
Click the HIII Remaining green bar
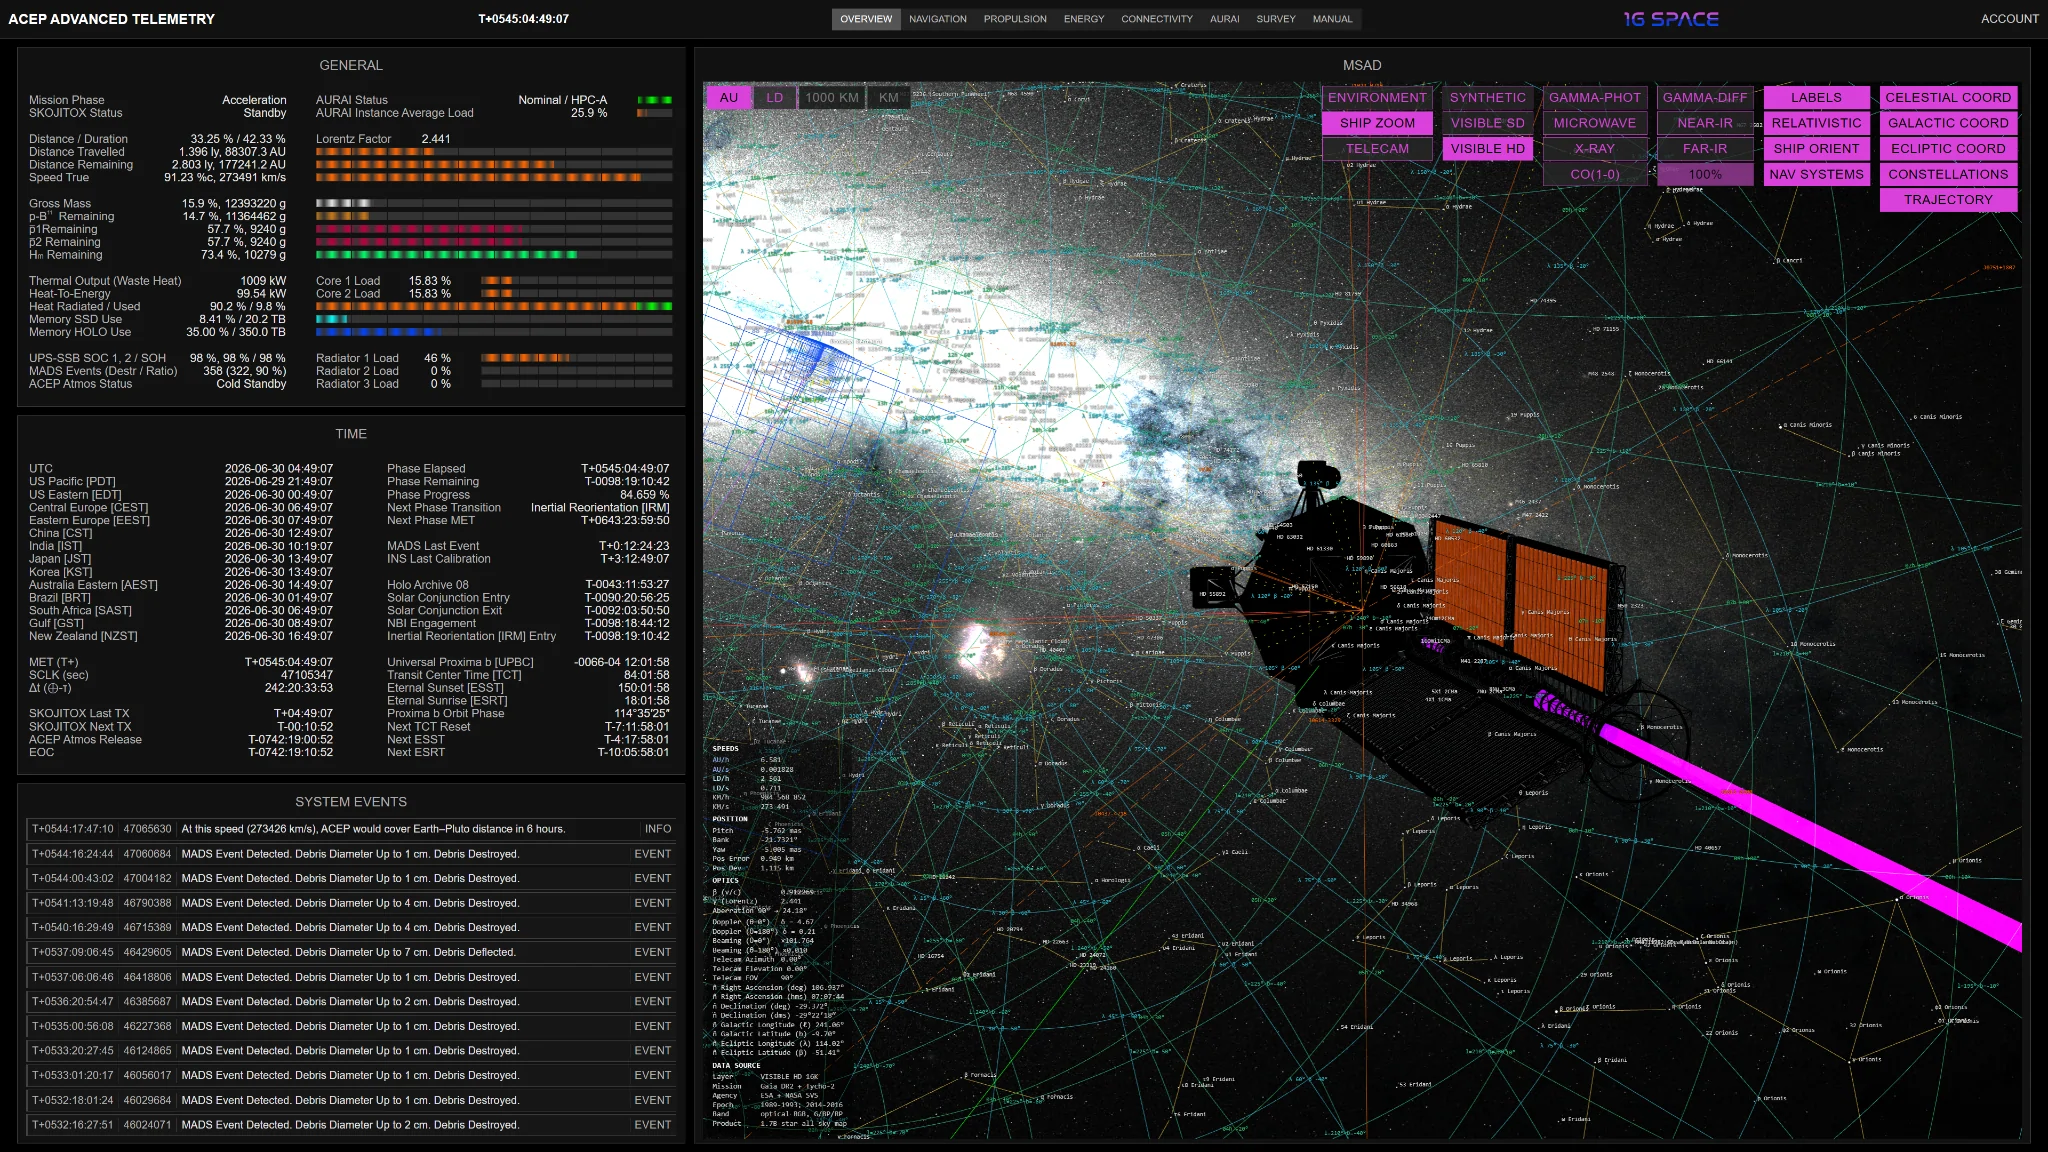(x=494, y=255)
